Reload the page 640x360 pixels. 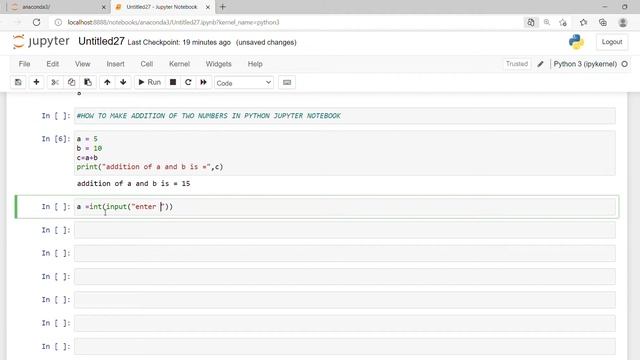36,22
